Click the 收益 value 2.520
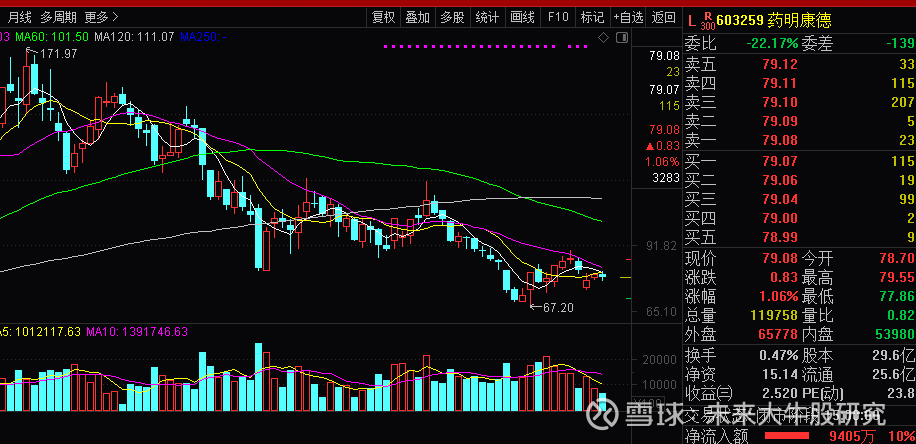The image size is (916, 444). pos(779,393)
